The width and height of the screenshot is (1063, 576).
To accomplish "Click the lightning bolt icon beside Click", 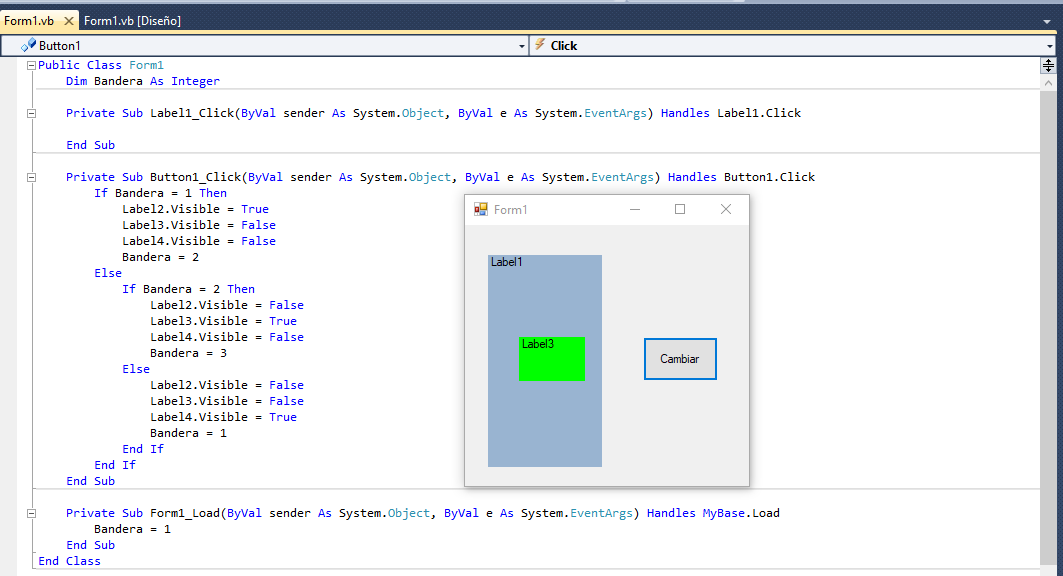I will 540,45.
